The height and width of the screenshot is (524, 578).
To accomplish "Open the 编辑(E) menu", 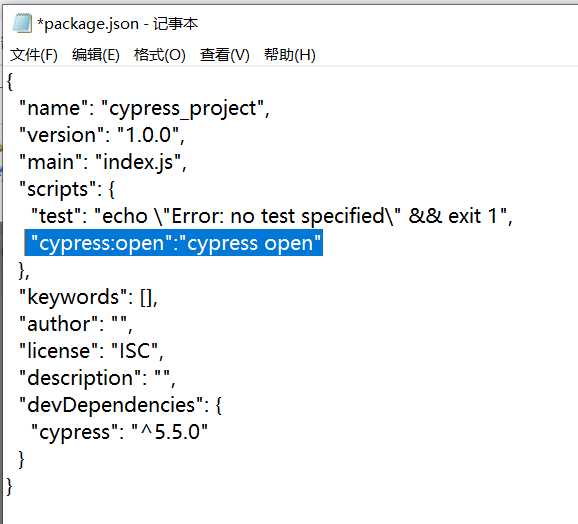I will click(96, 55).
